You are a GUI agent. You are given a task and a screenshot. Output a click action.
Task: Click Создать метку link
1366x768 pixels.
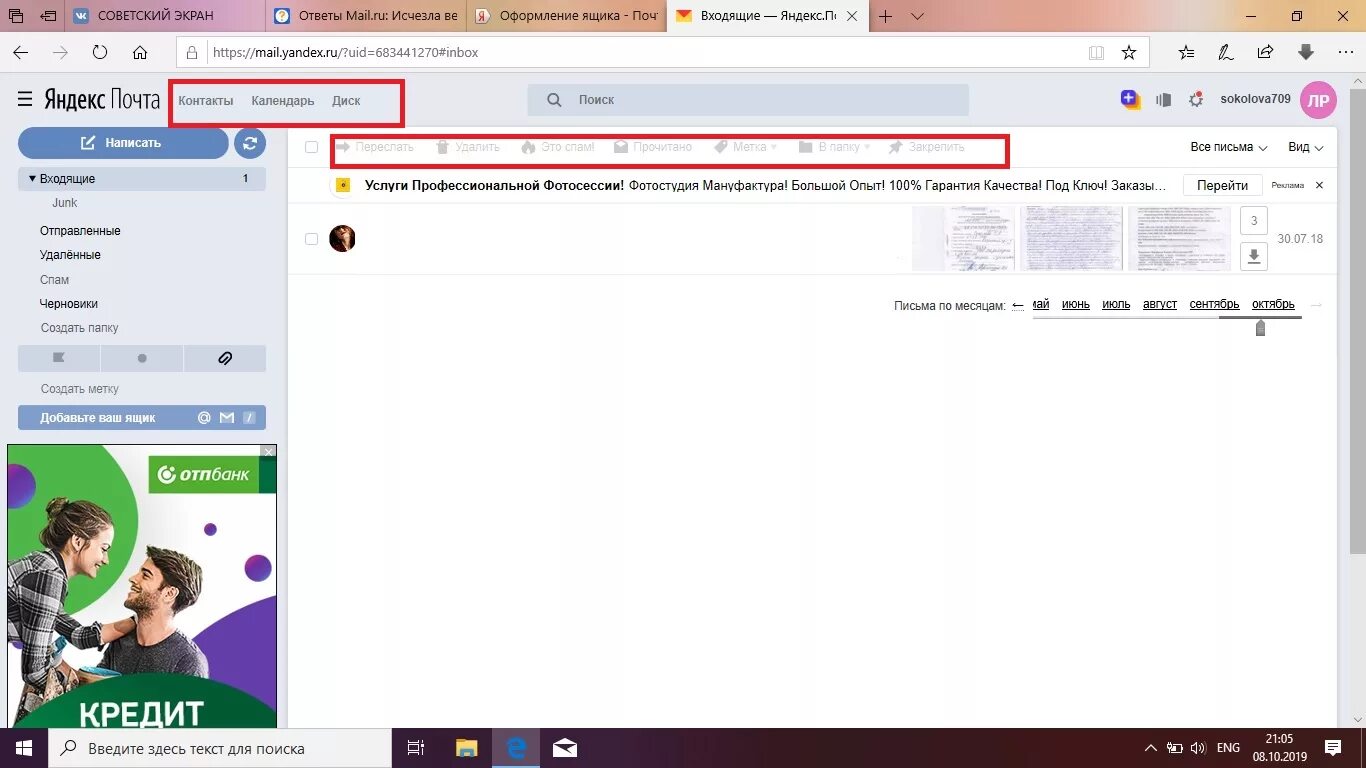80,389
